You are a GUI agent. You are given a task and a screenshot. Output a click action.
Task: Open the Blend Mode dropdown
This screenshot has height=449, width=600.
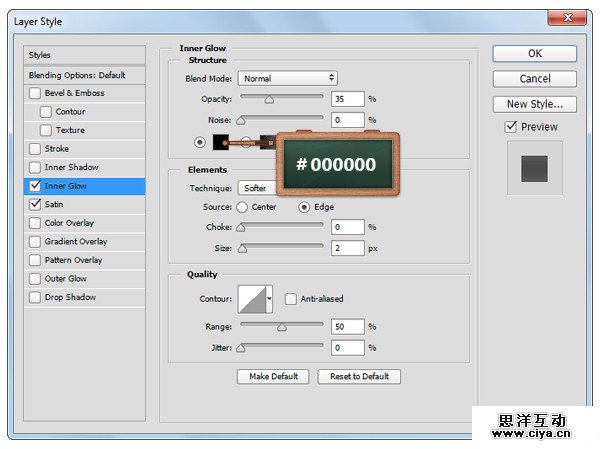[x=287, y=78]
